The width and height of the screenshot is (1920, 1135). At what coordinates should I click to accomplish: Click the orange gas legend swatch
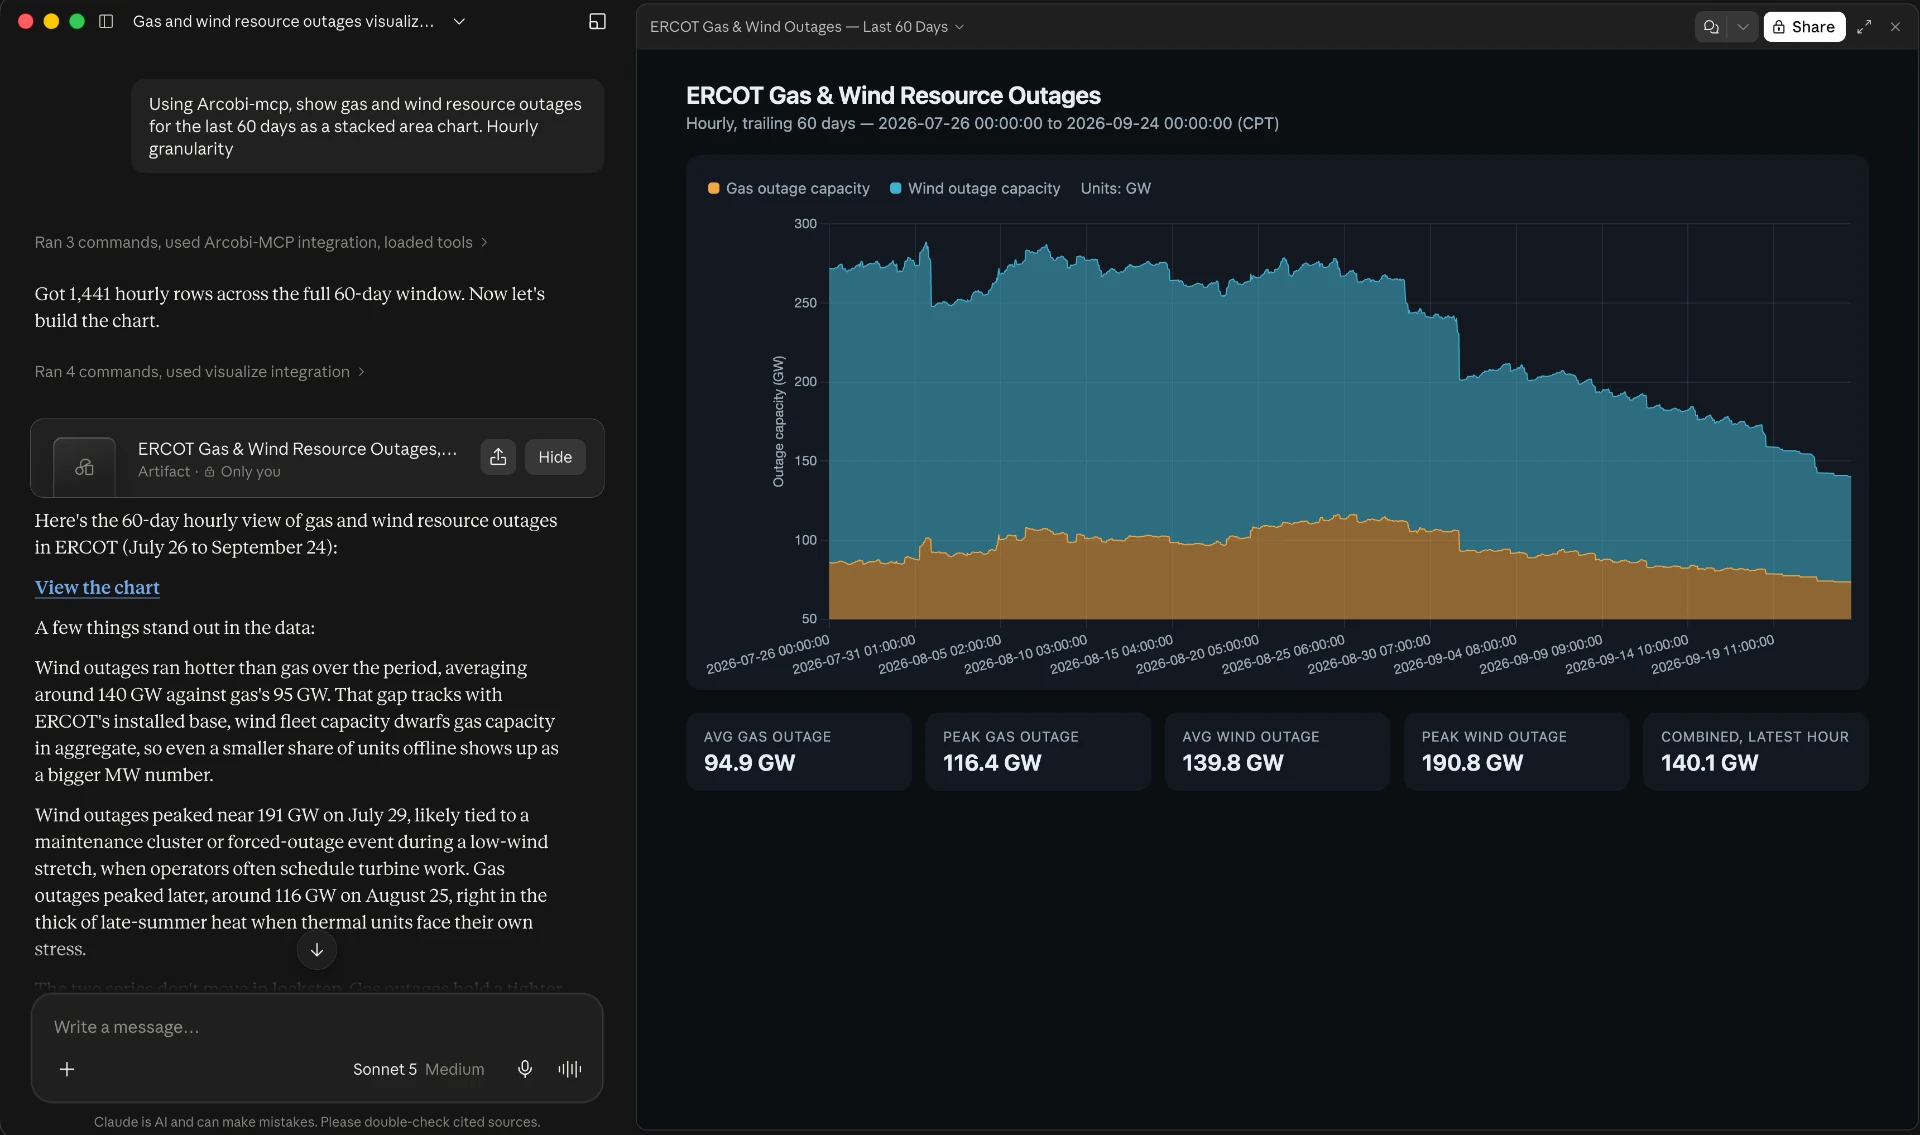[x=713, y=188]
